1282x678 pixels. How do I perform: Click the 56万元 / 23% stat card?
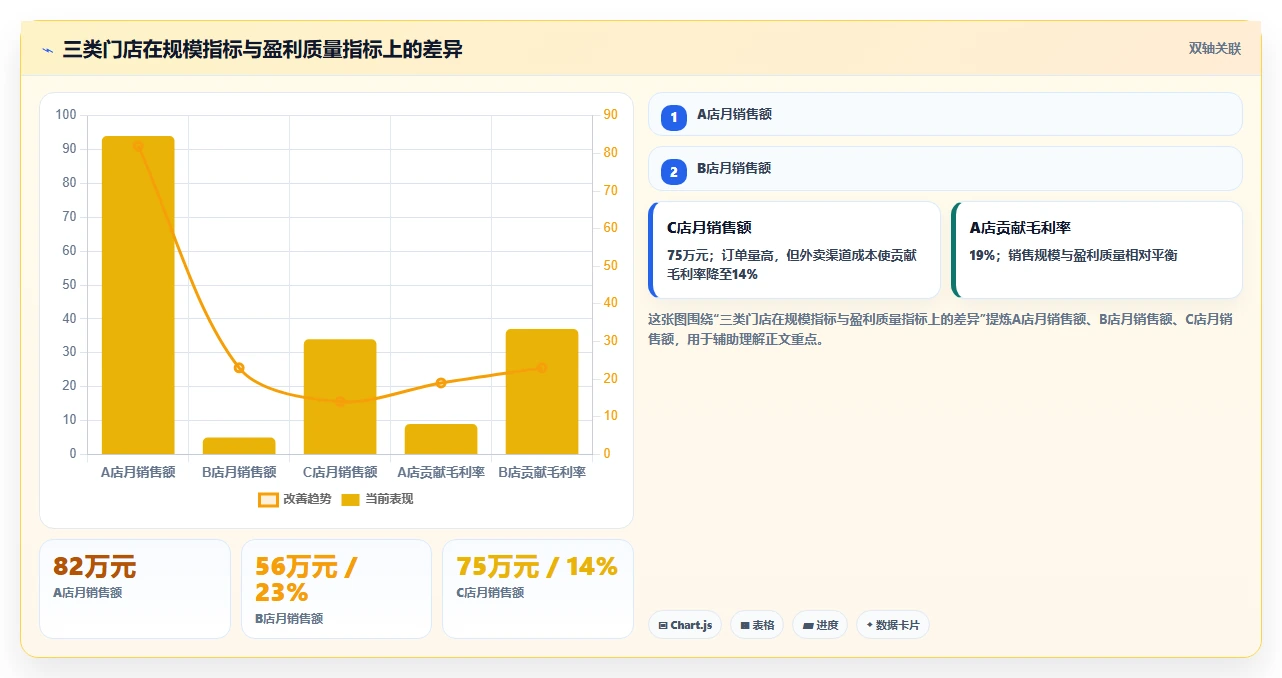[x=336, y=589]
